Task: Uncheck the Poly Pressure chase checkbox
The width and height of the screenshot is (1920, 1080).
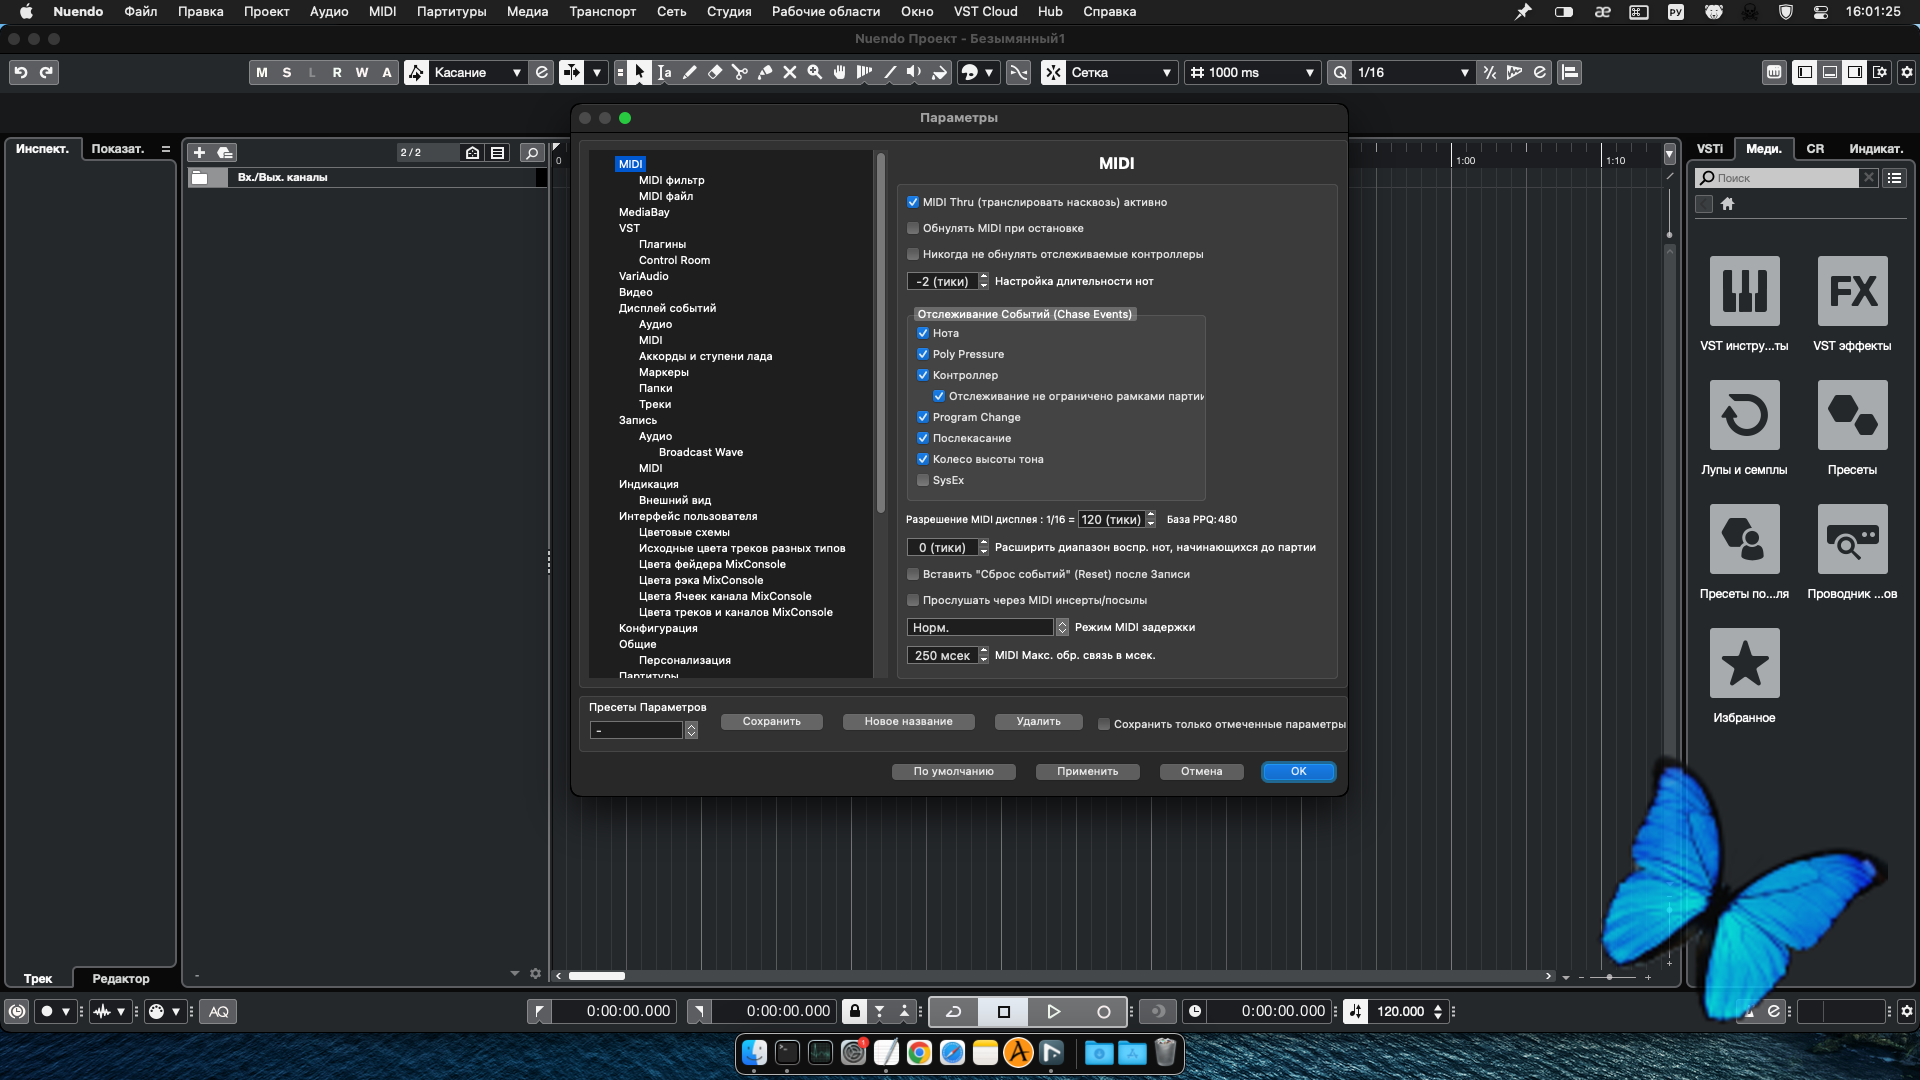Action: coord(923,354)
